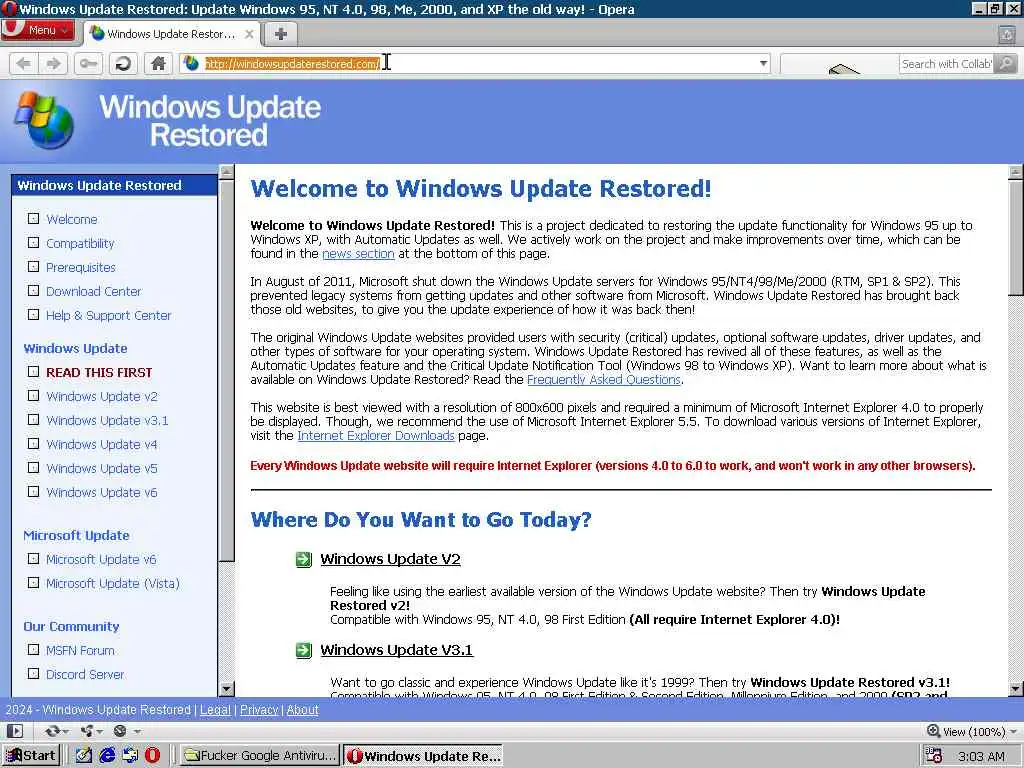
Task: Open the Opera Link sync status dropdown
Action: point(56,731)
